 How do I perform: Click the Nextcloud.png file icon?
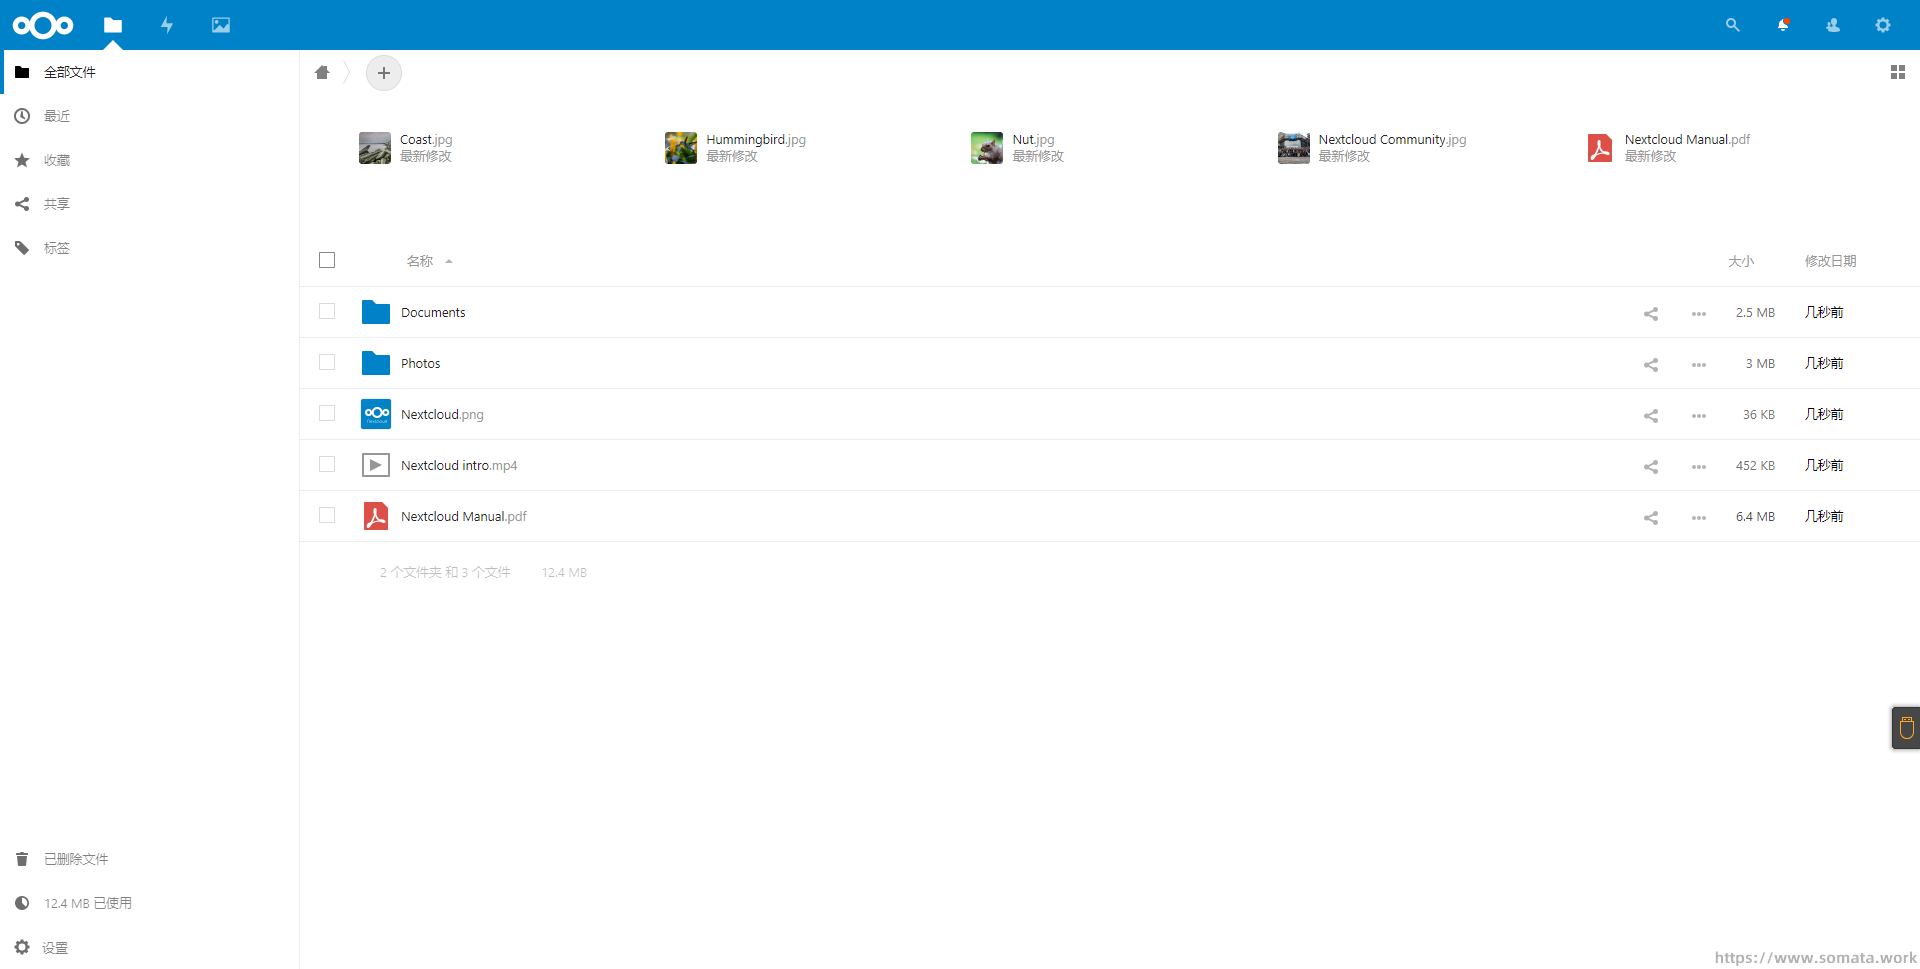(376, 414)
